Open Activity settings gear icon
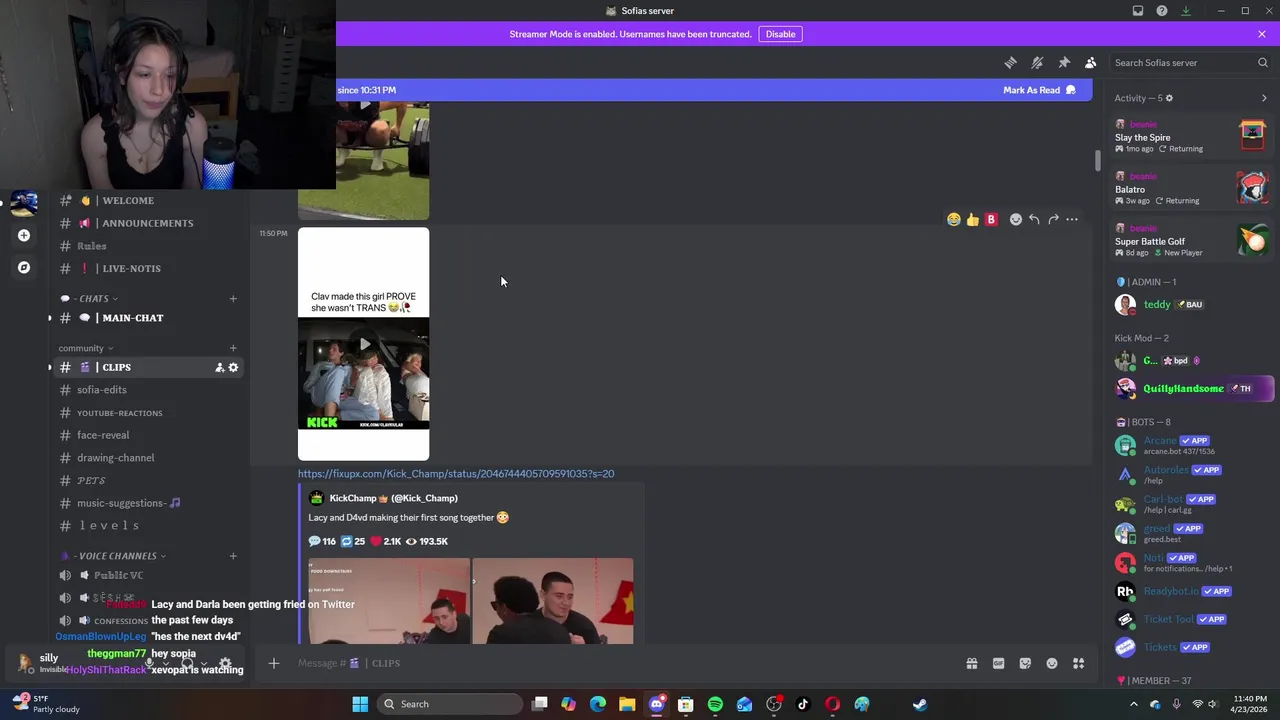This screenshot has width=1280, height=720. pos(1169,98)
